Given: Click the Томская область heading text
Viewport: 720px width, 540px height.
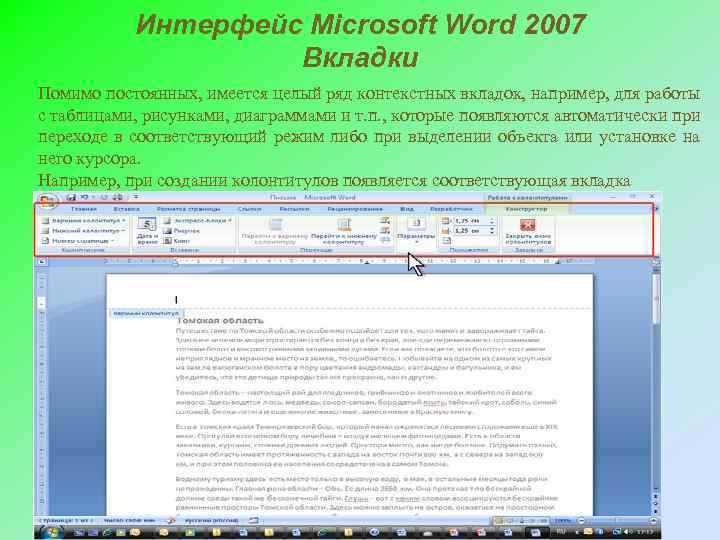Looking at the screenshot, I should click(x=220, y=321).
